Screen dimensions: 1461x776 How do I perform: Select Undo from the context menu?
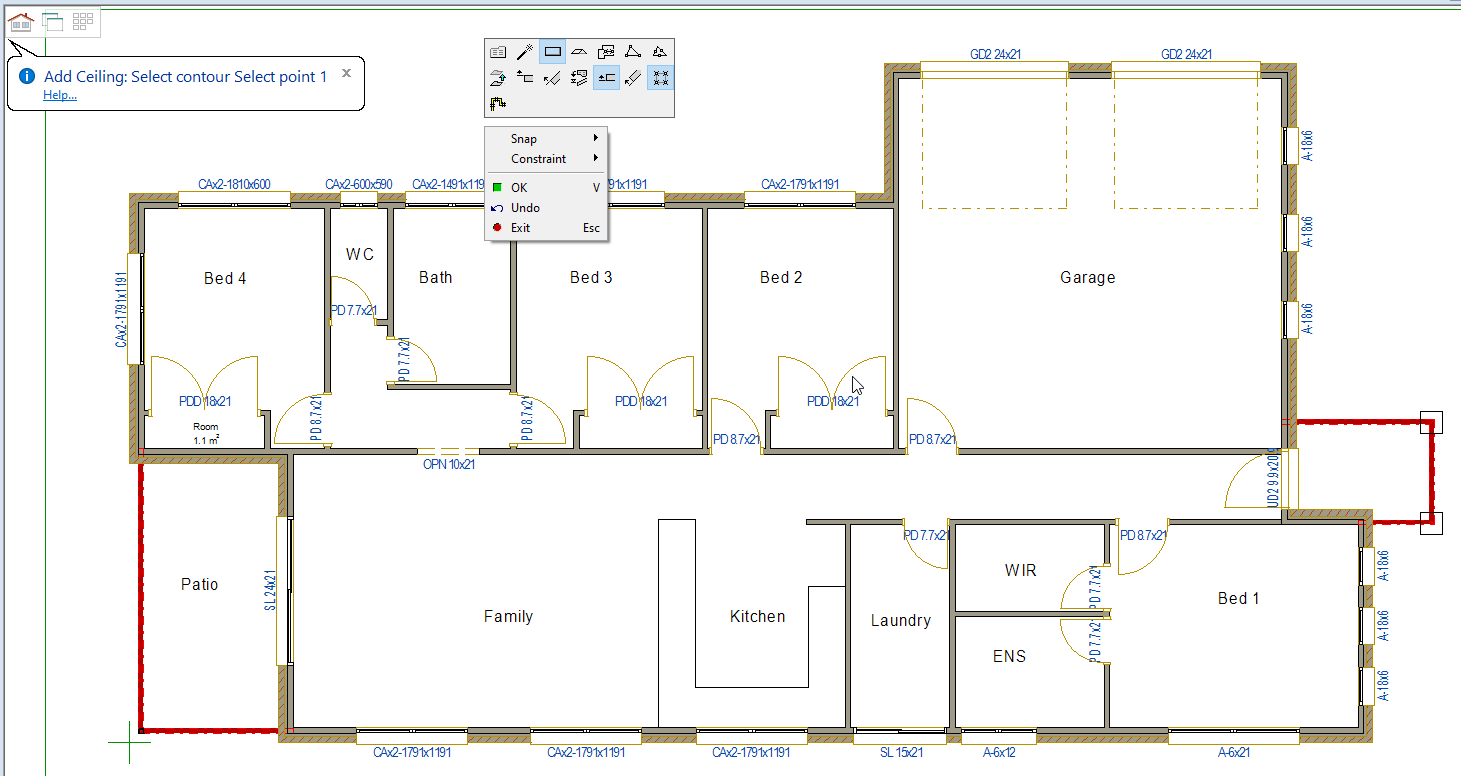pyautogui.click(x=525, y=208)
